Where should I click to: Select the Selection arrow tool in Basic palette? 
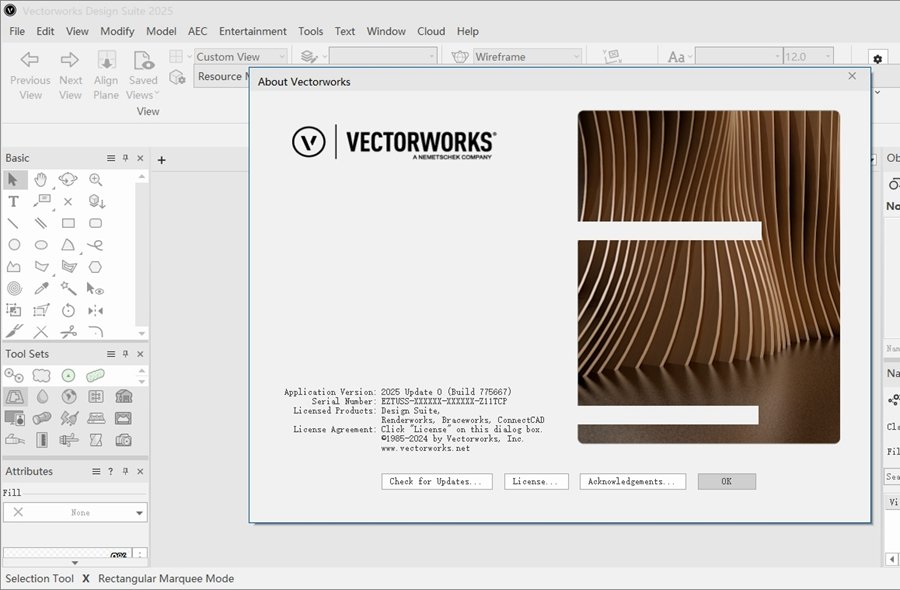pyautogui.click(x=14, y=180)
